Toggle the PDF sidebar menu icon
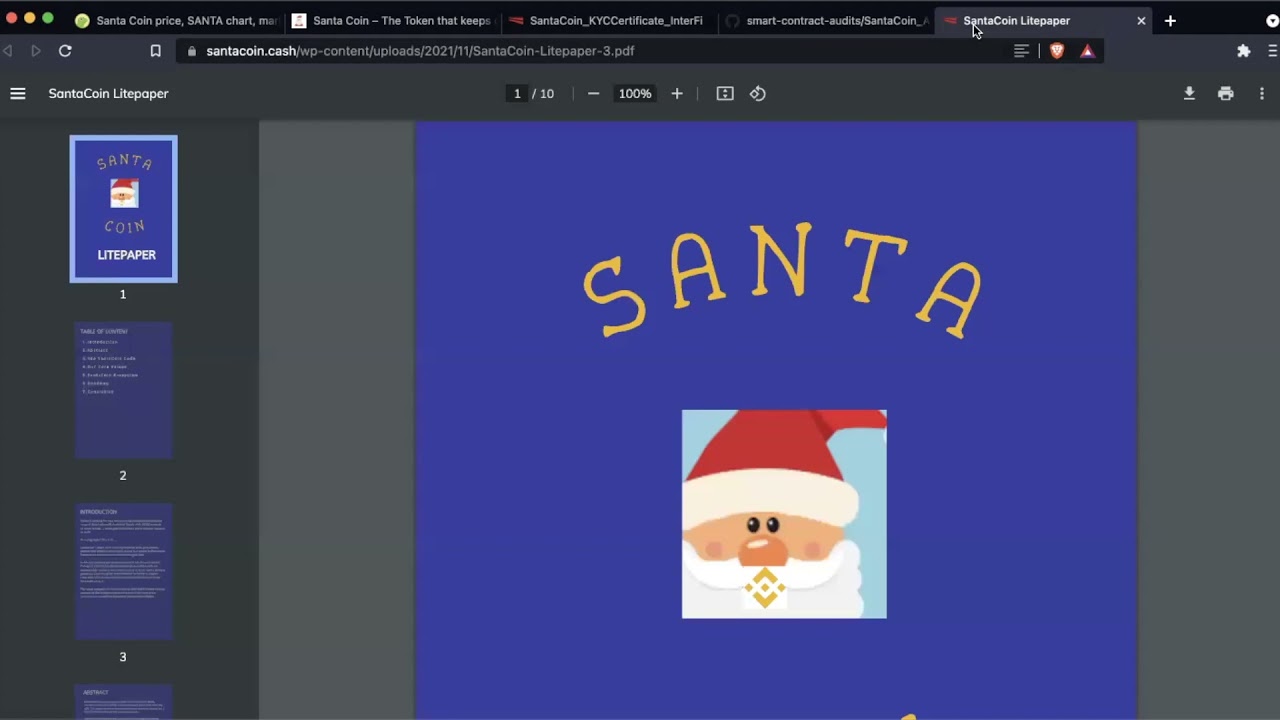1280x720 pixels. (x=17, y=93)
